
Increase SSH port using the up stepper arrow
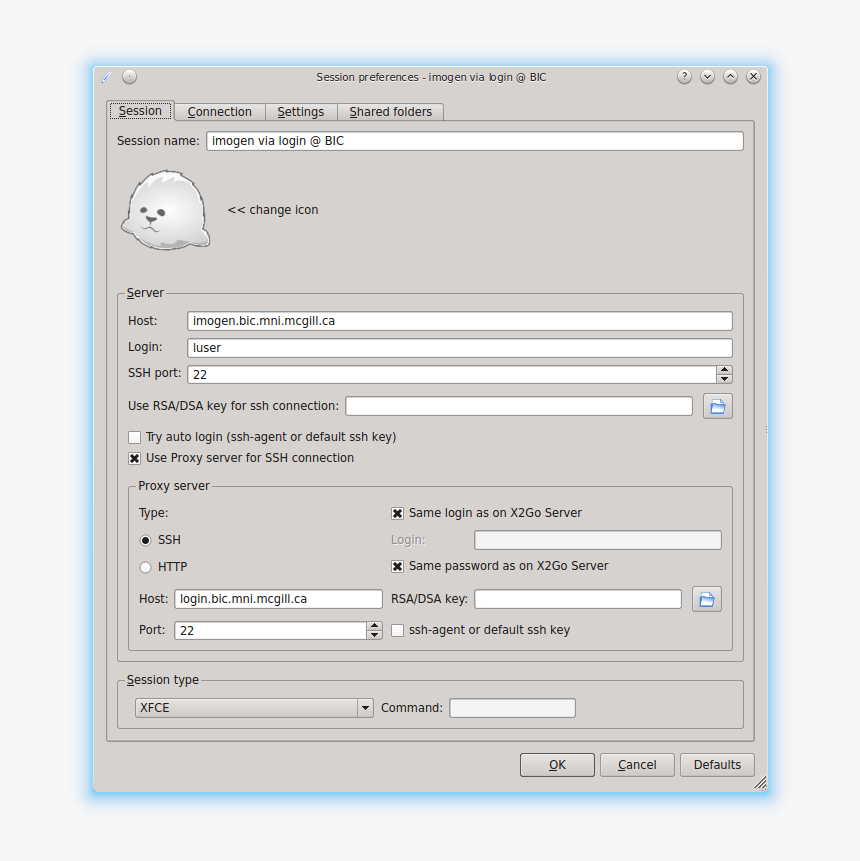(x=724, y=369)
